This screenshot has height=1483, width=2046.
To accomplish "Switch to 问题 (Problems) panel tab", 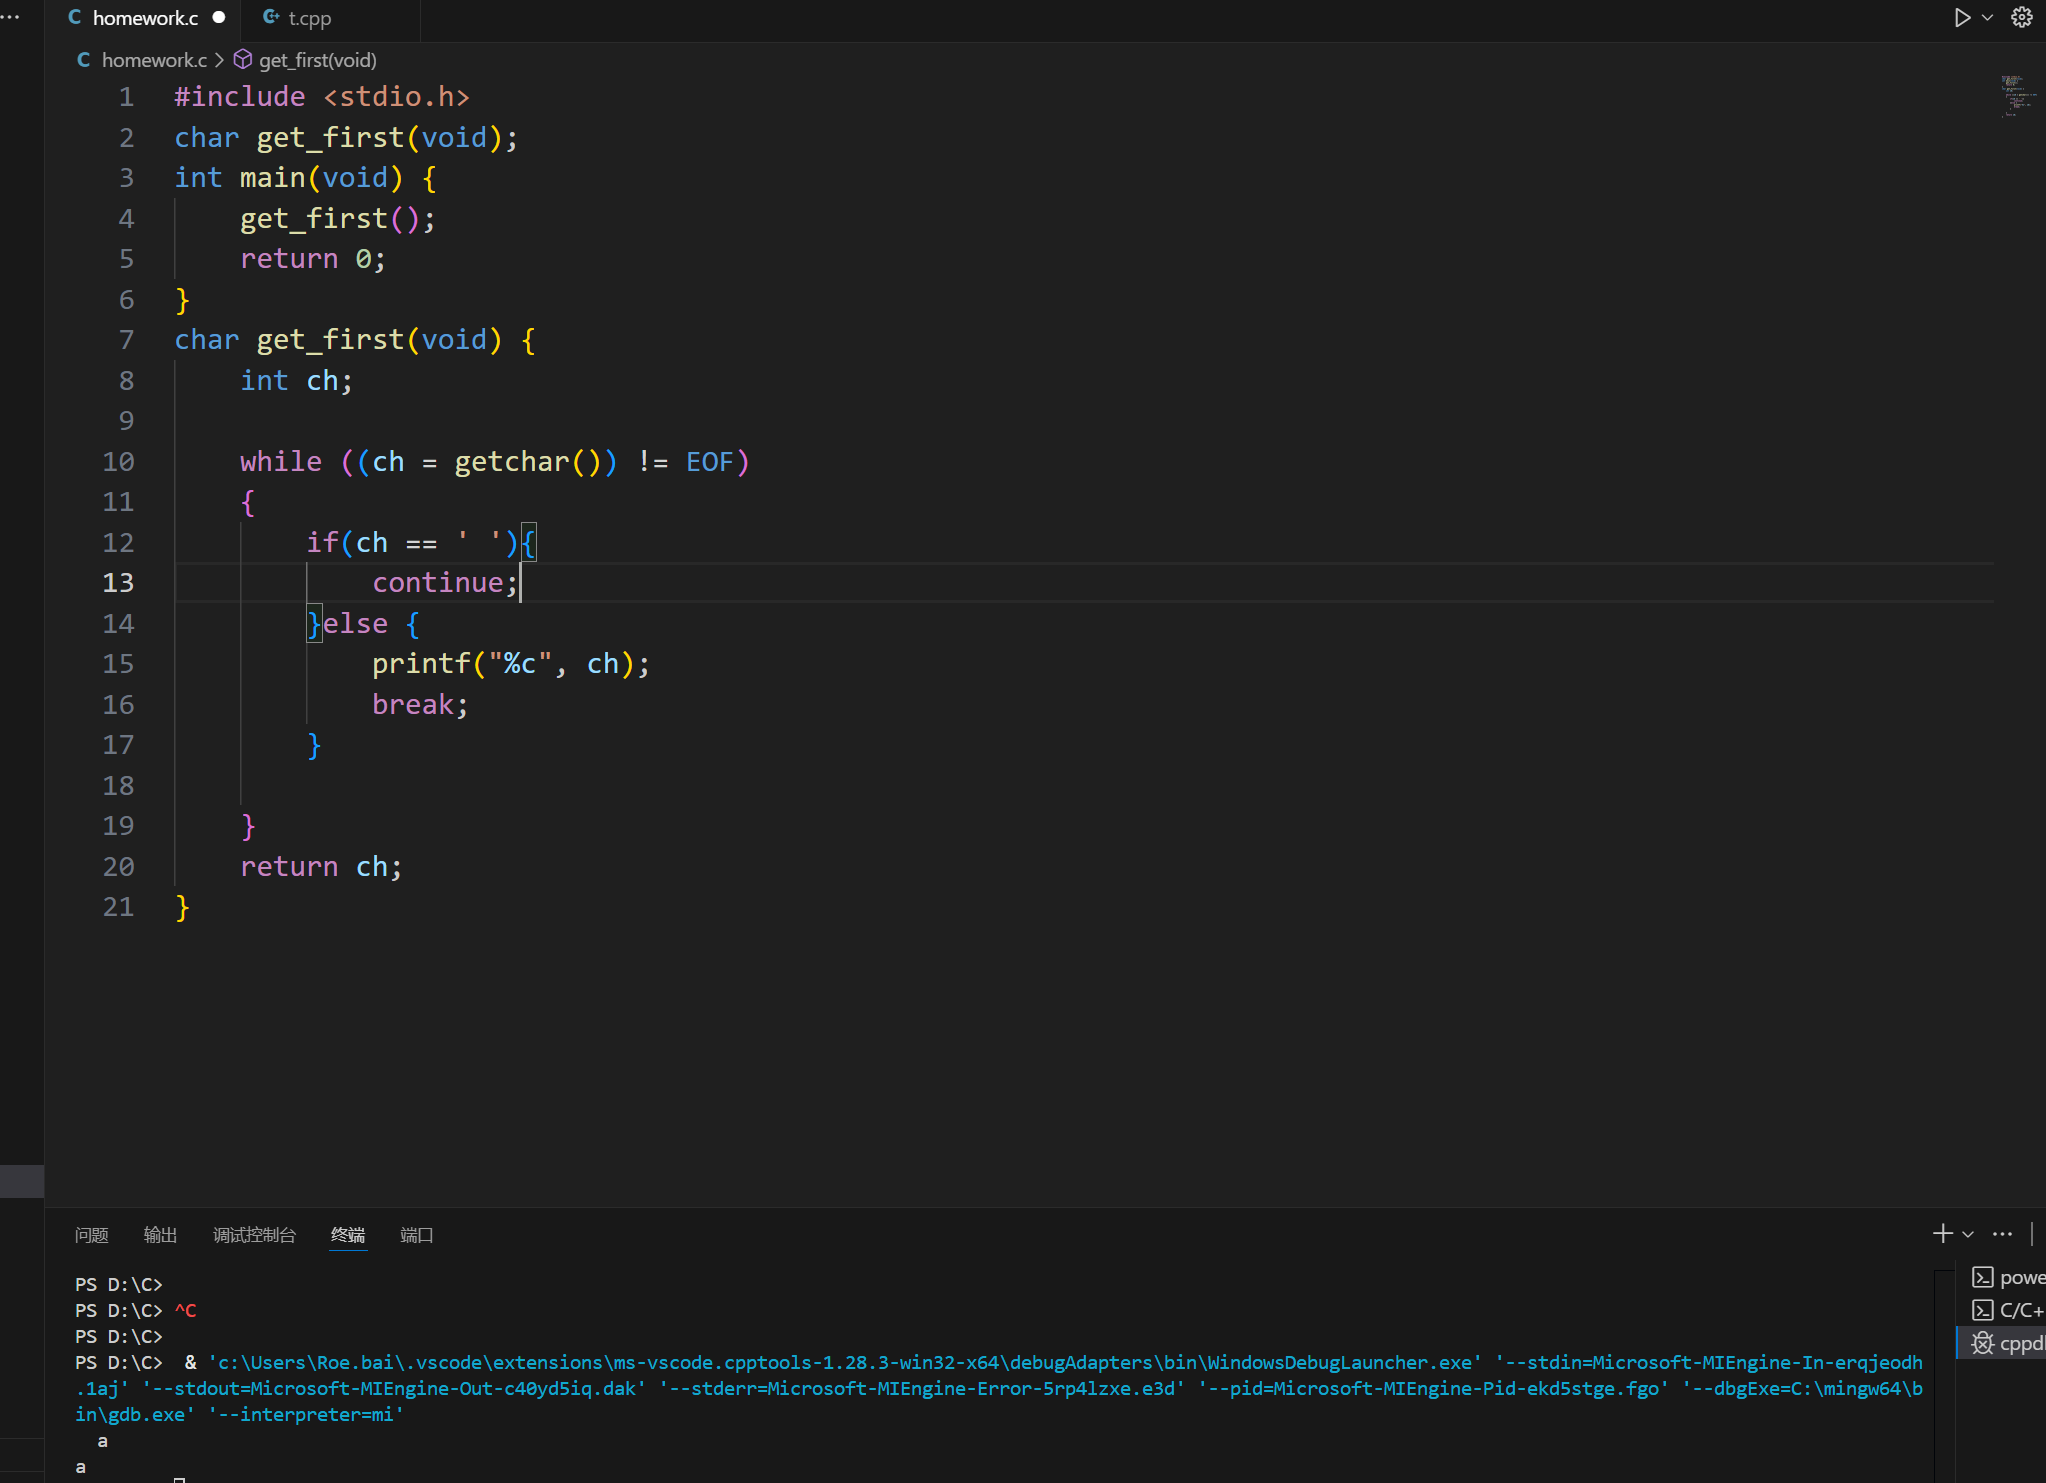I will pos(91,1235).
